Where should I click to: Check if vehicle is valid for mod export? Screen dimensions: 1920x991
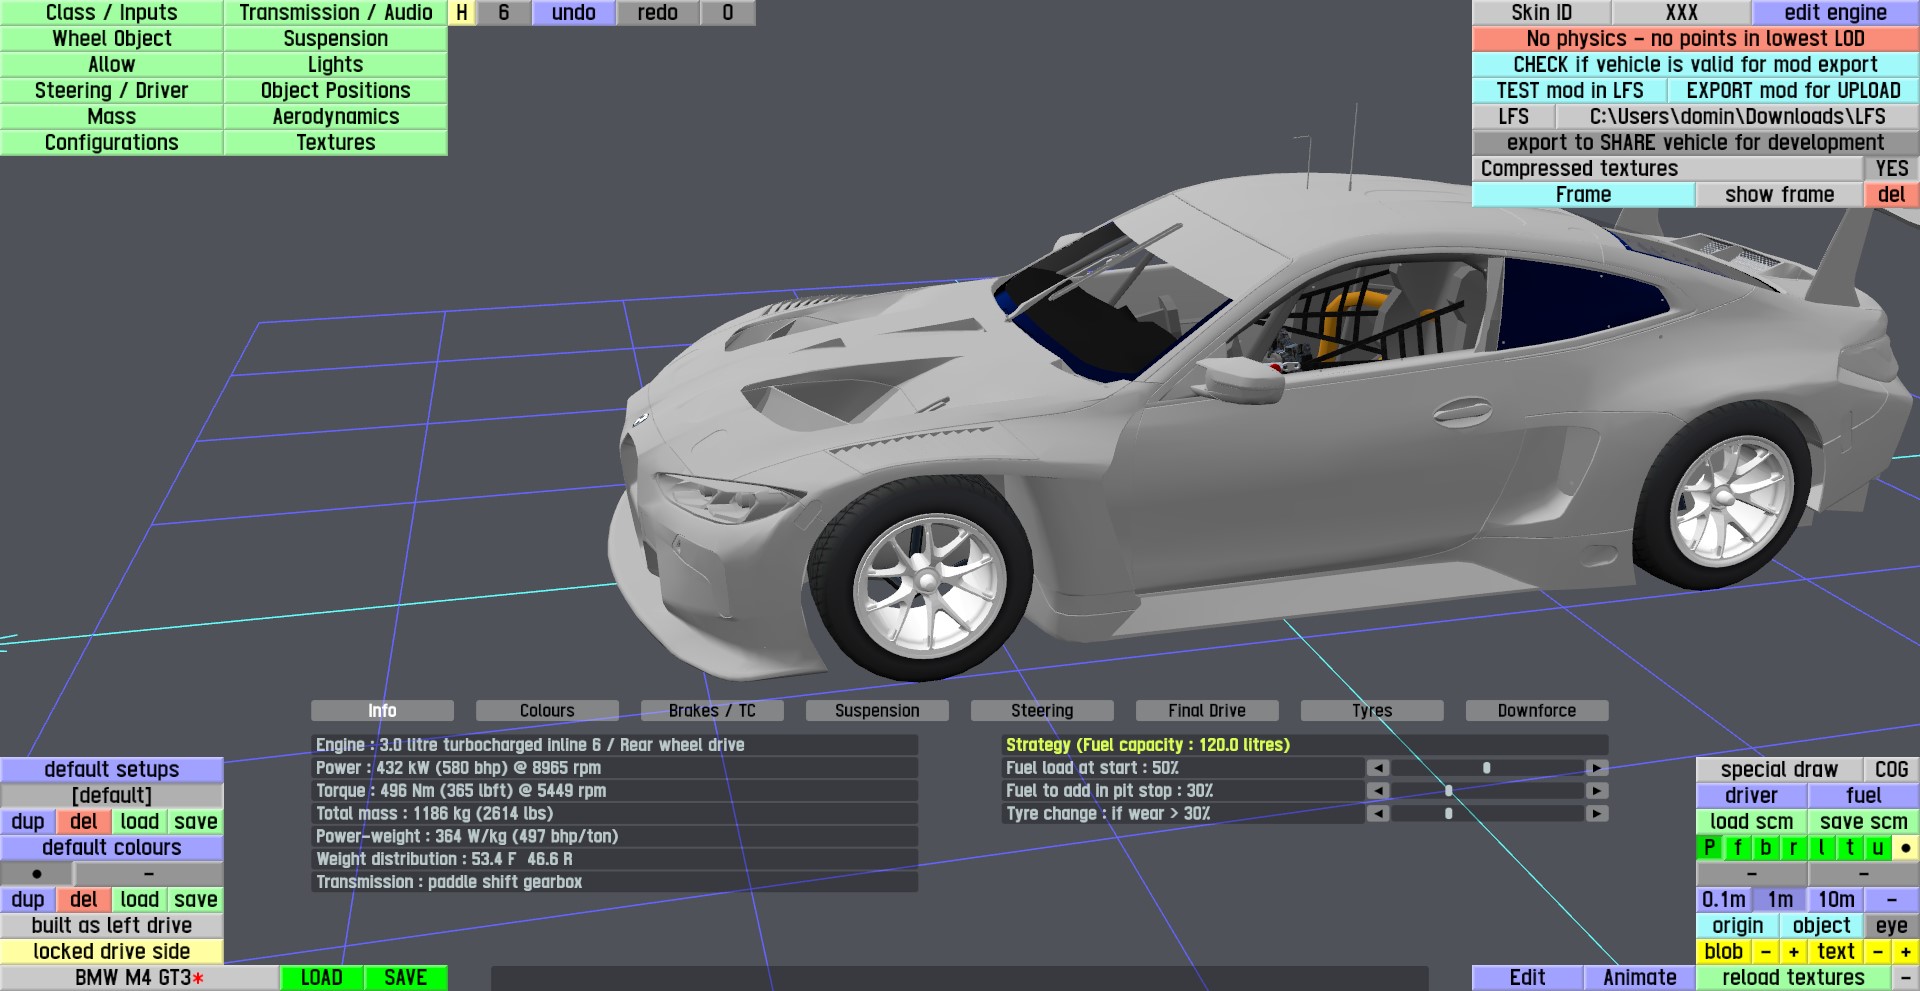(x=1696, y=65)
